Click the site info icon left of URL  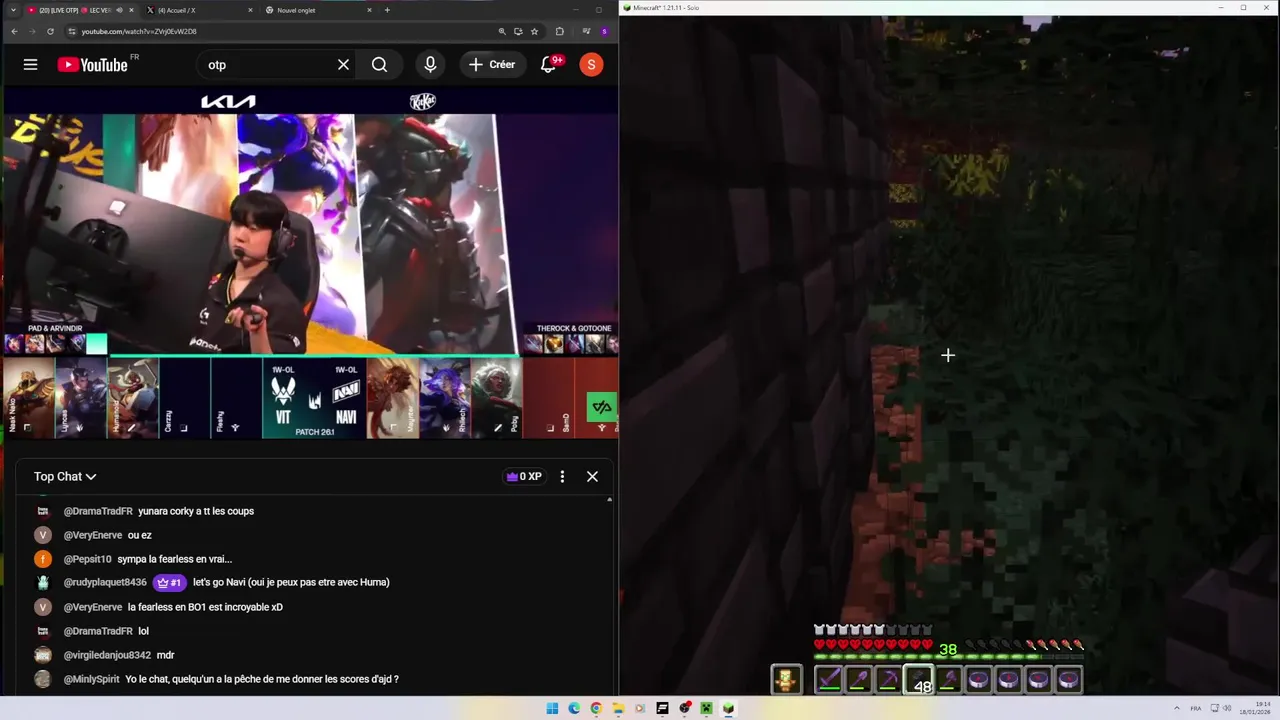[71, 32]
